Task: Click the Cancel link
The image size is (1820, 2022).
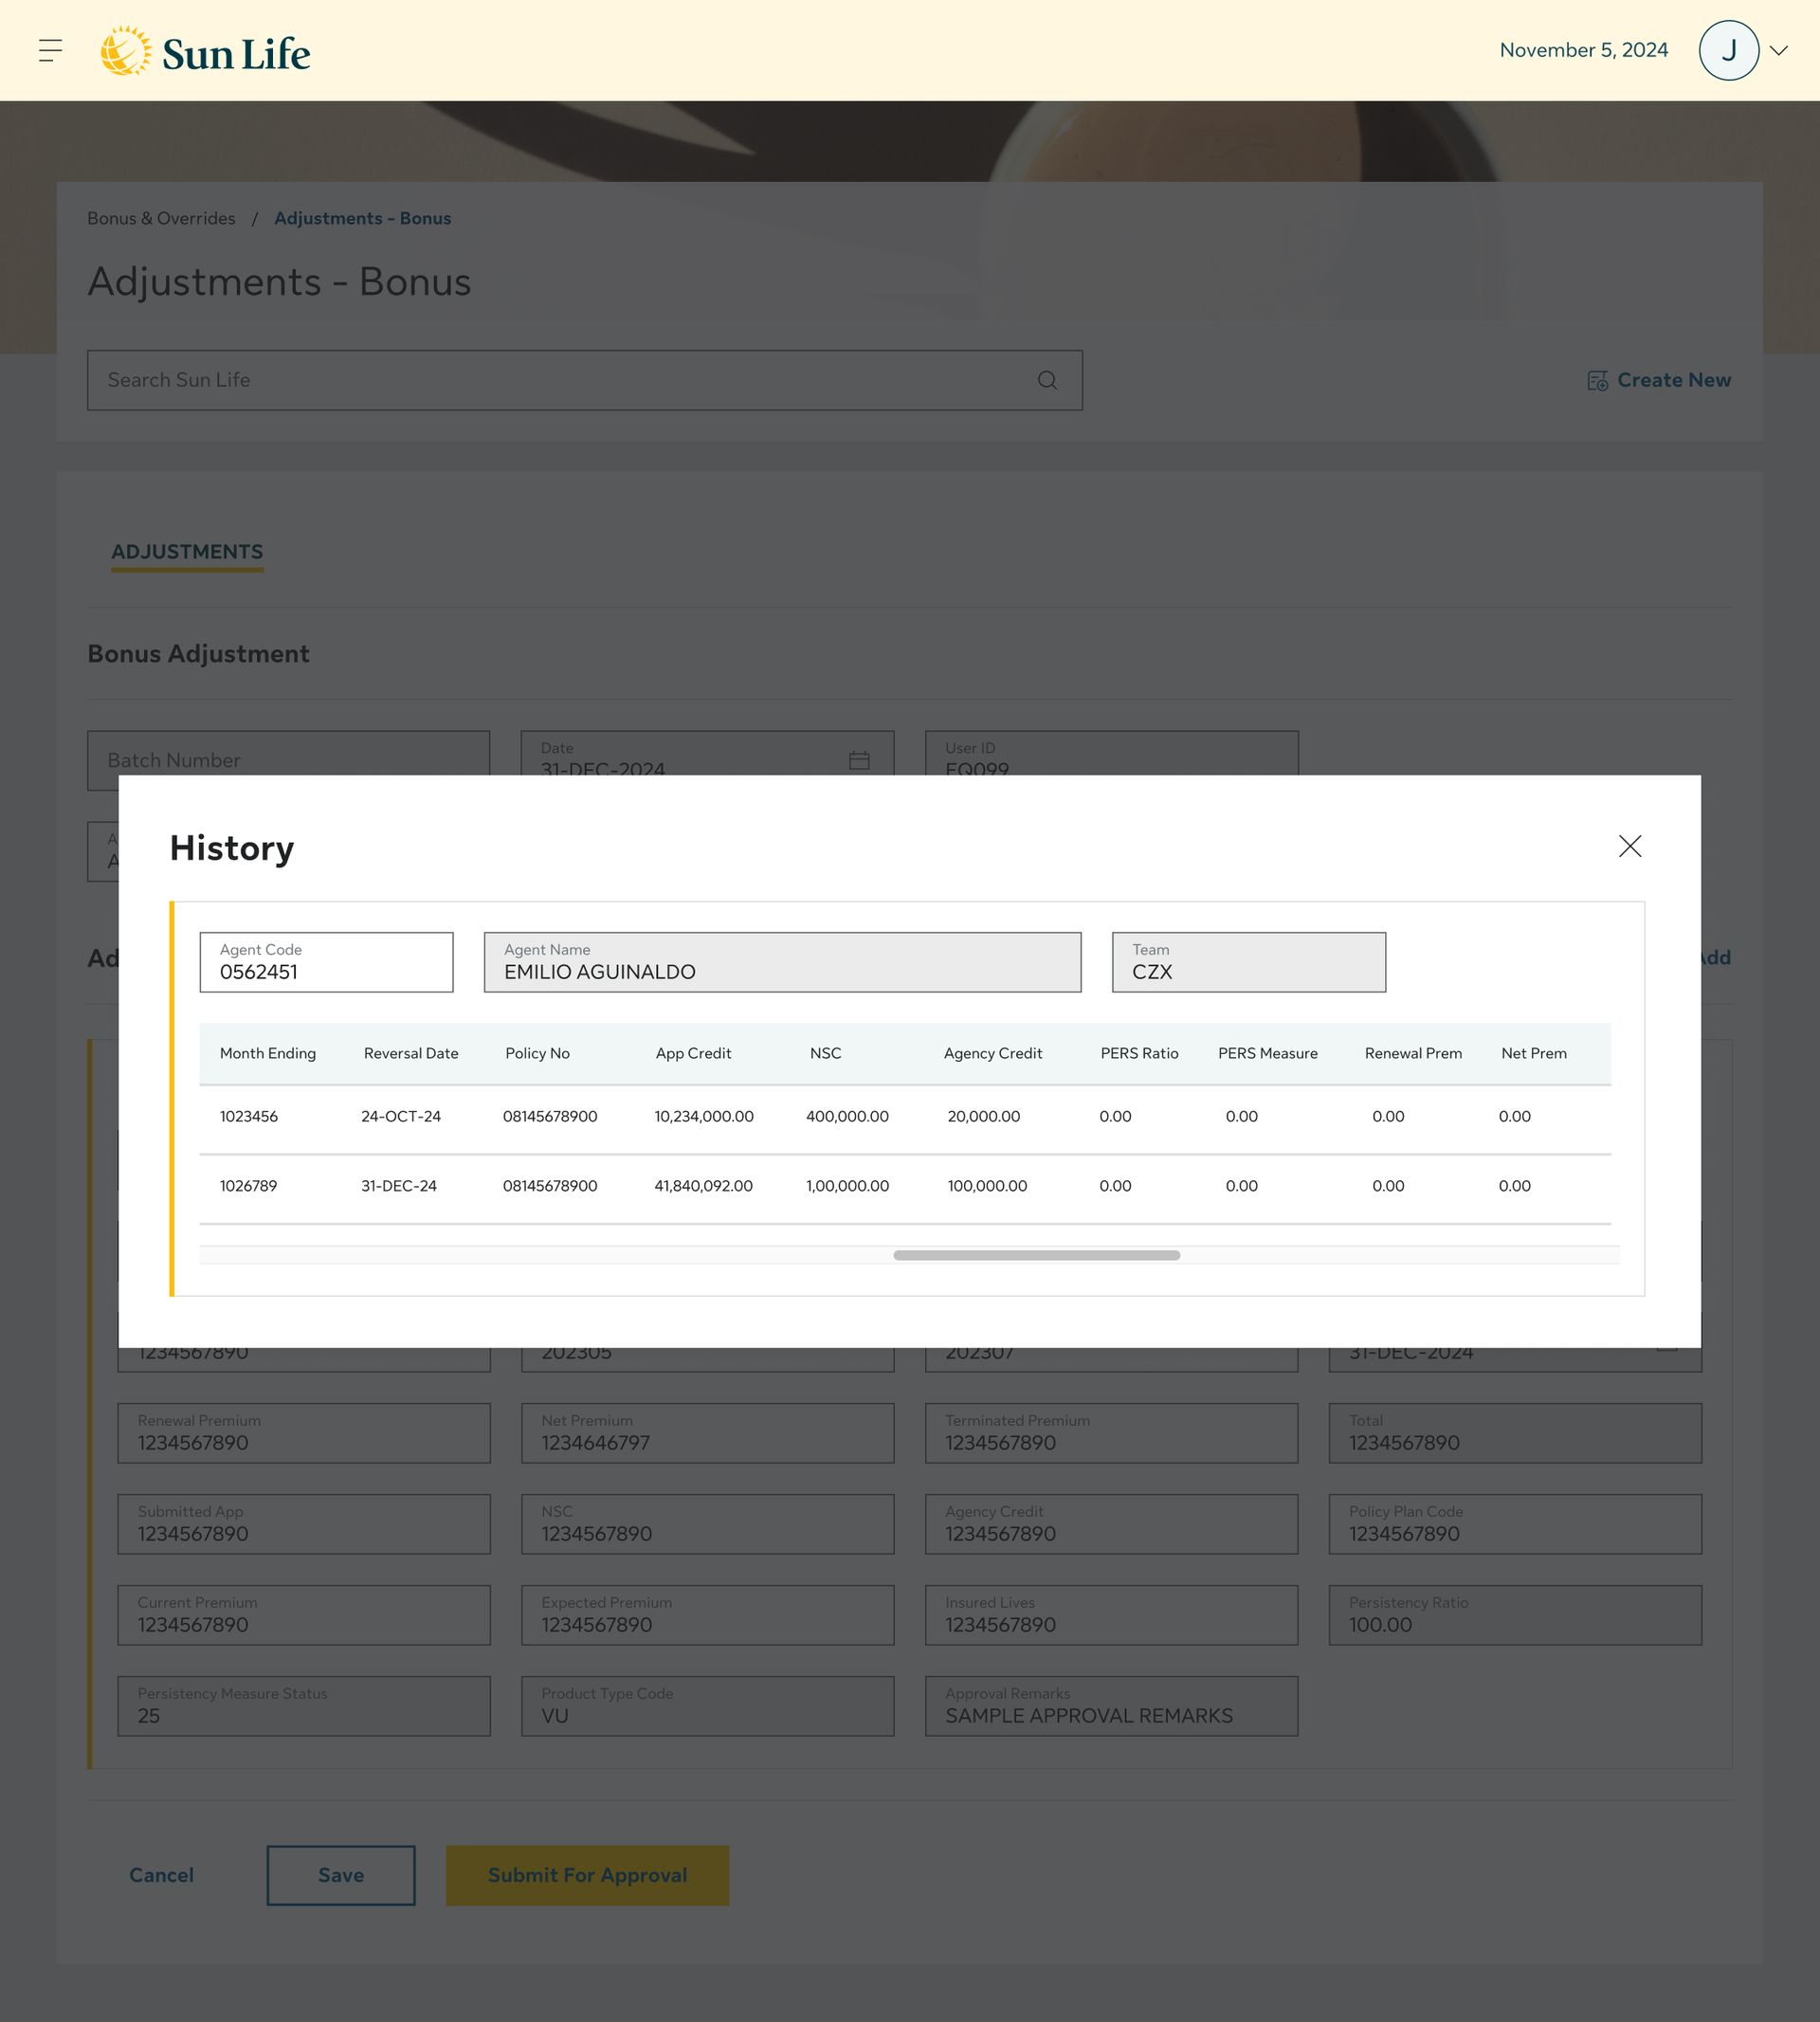Action: click(x=161, y=1875)
